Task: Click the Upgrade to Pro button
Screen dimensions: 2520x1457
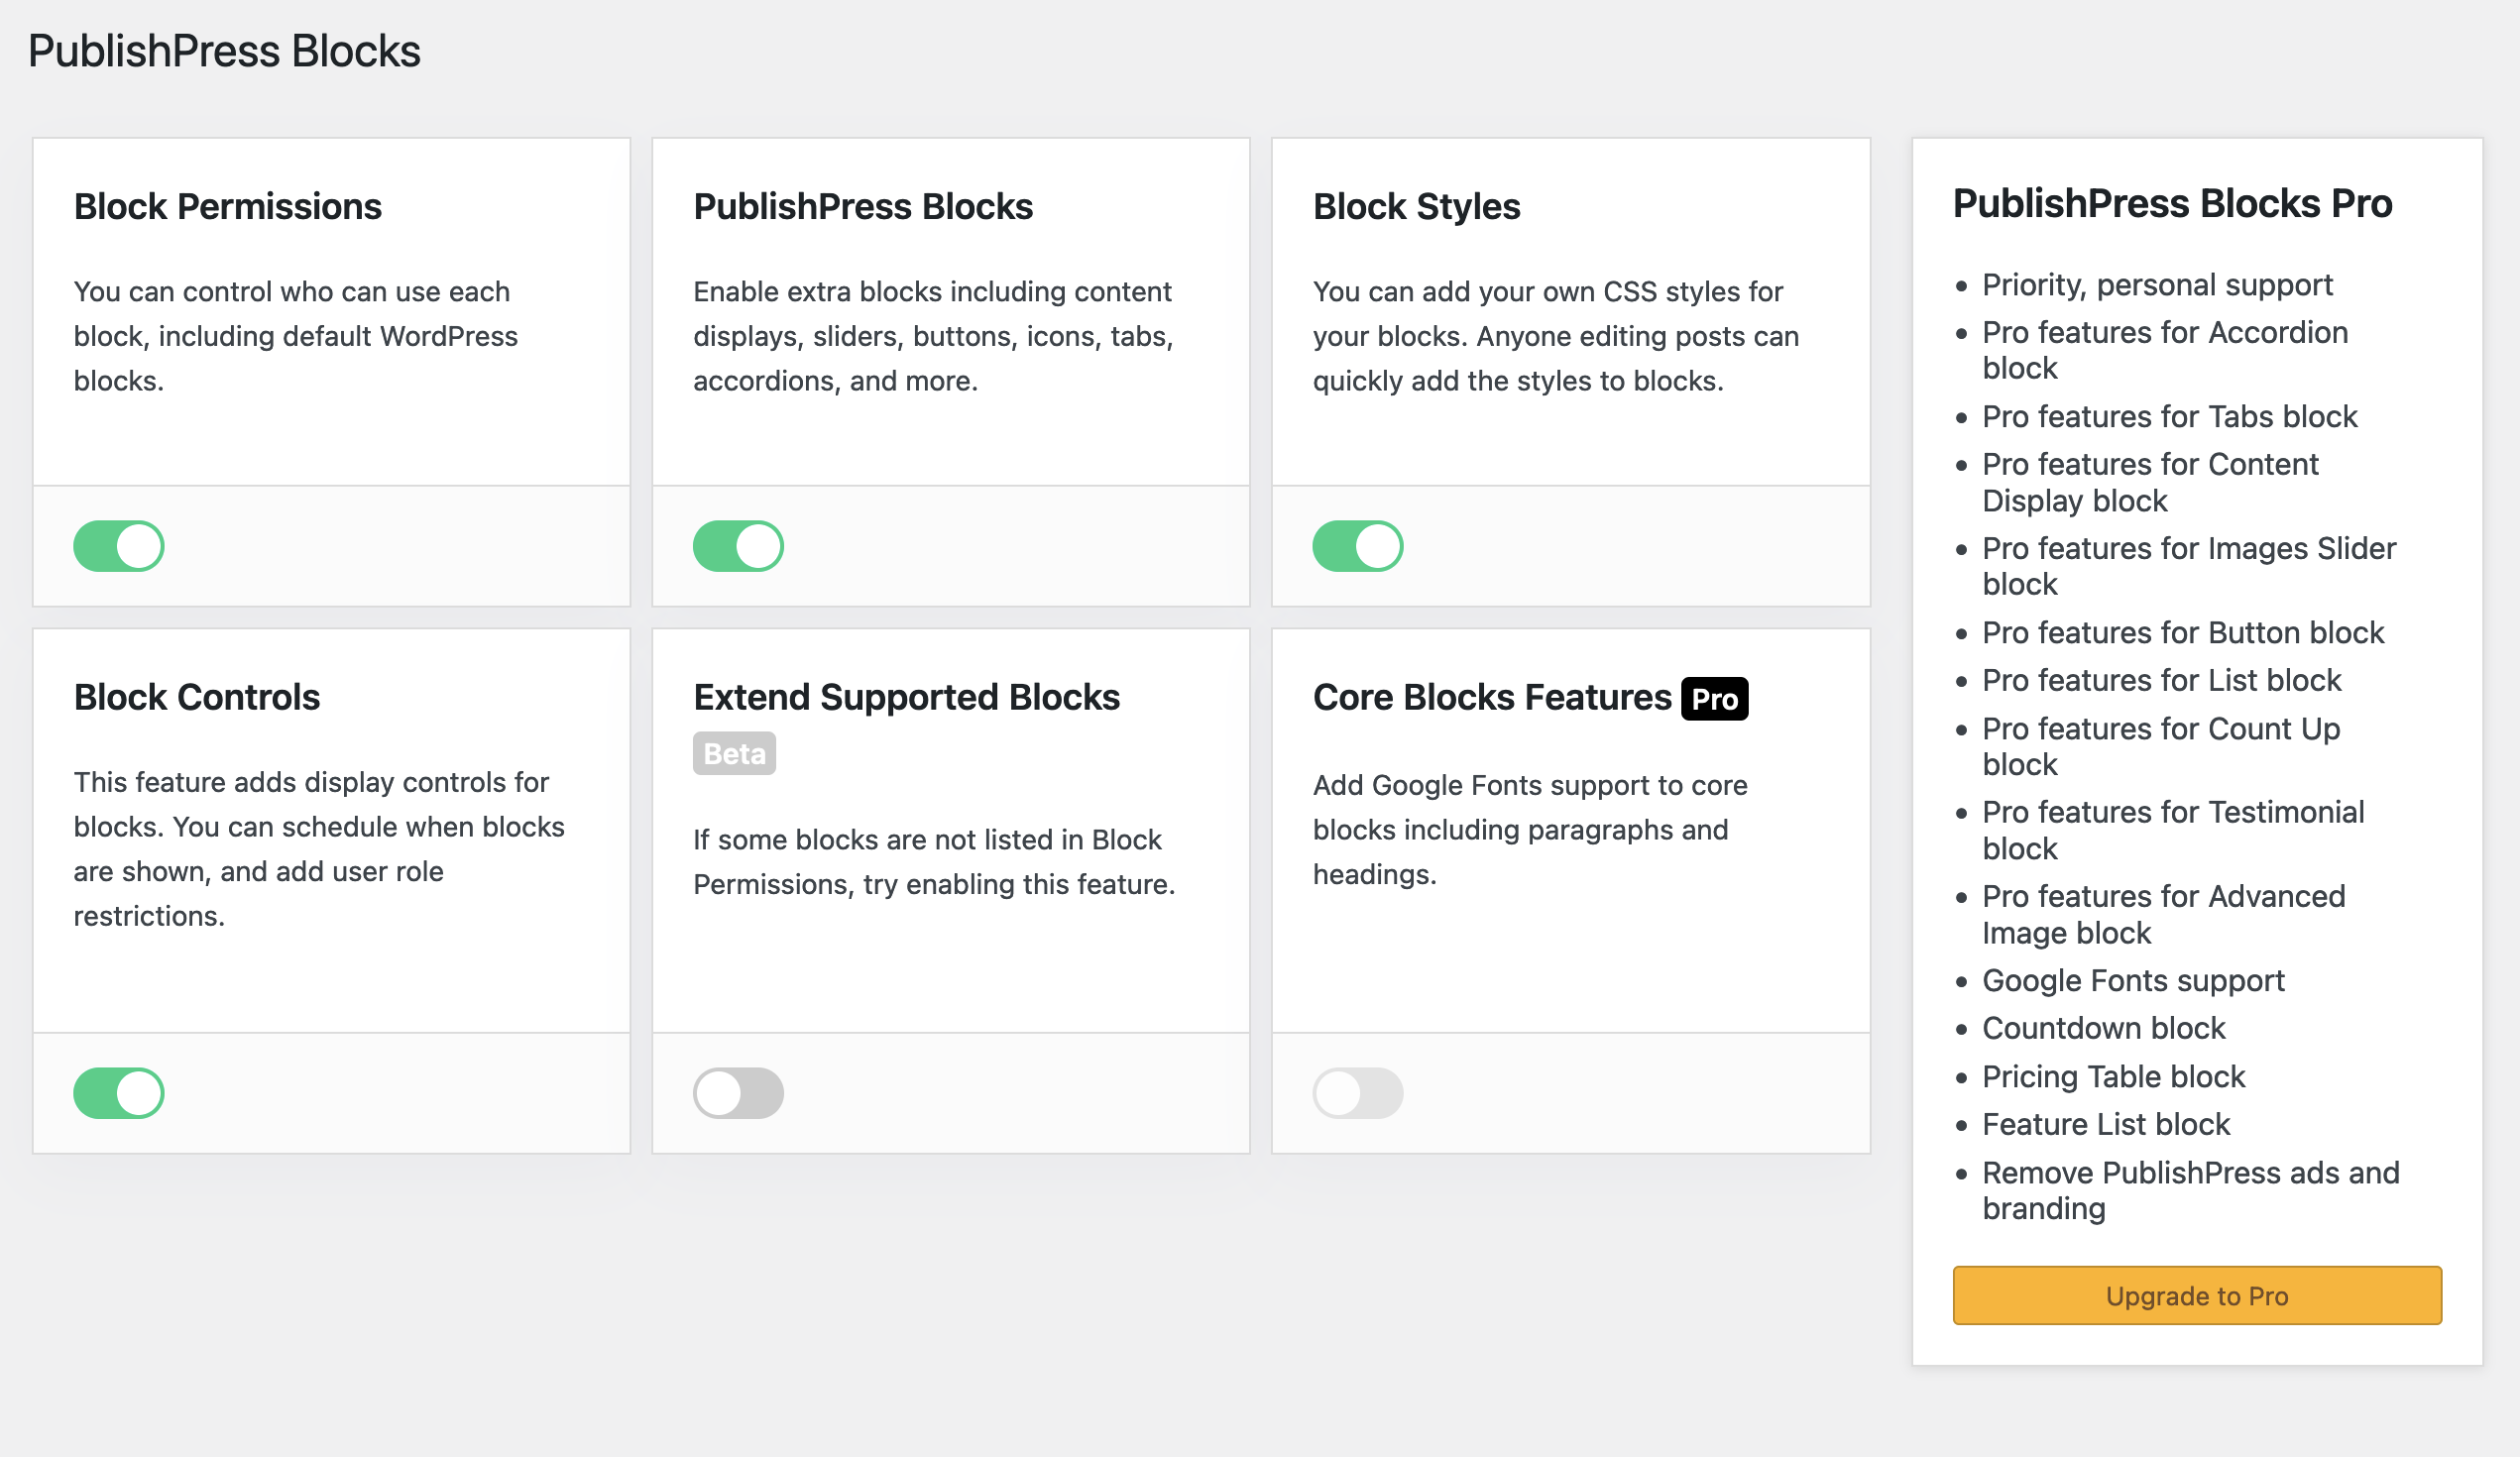Action: (x=2196, y=1295)
